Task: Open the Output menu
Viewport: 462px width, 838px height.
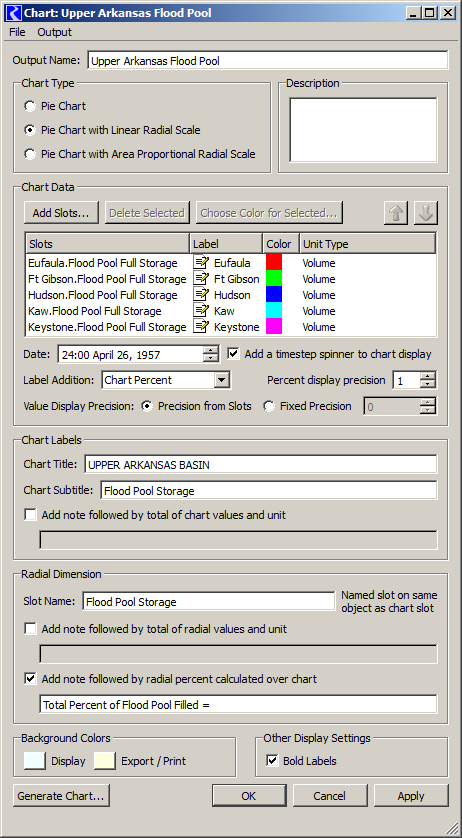Action: (55, 32)
